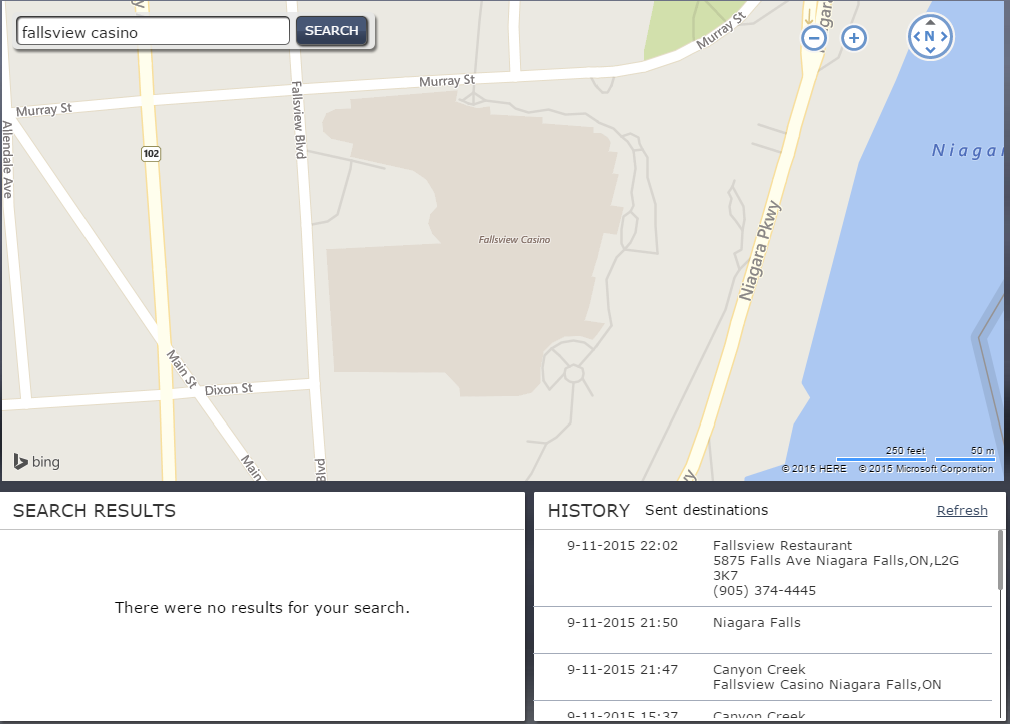Click phone number (905) 374-4445
Screen dimensions: 1010x724
tap(764, 591)
